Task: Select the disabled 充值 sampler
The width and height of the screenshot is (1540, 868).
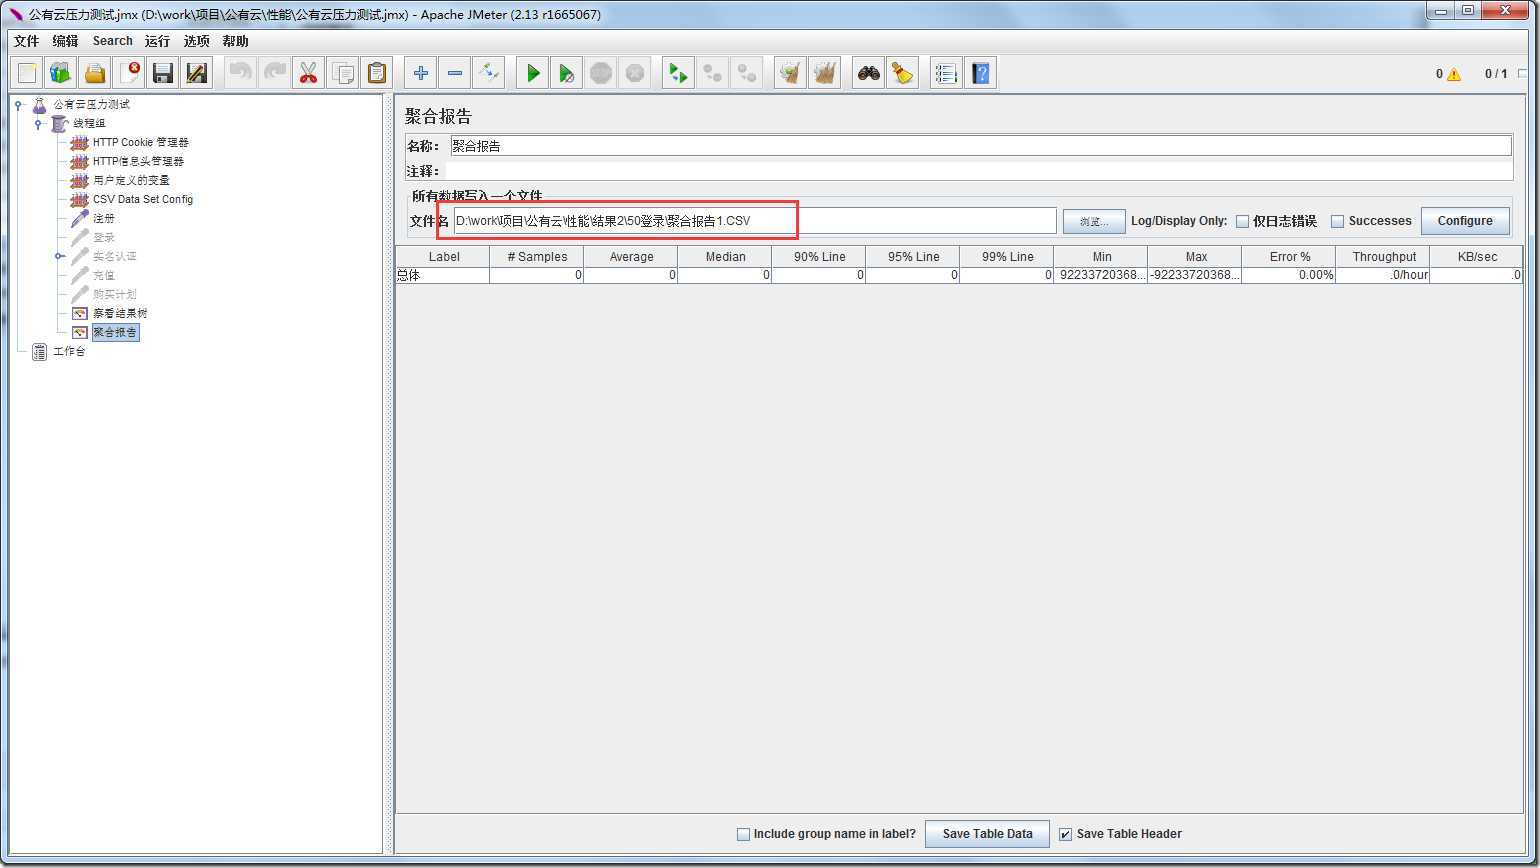Action: [104, 275]
